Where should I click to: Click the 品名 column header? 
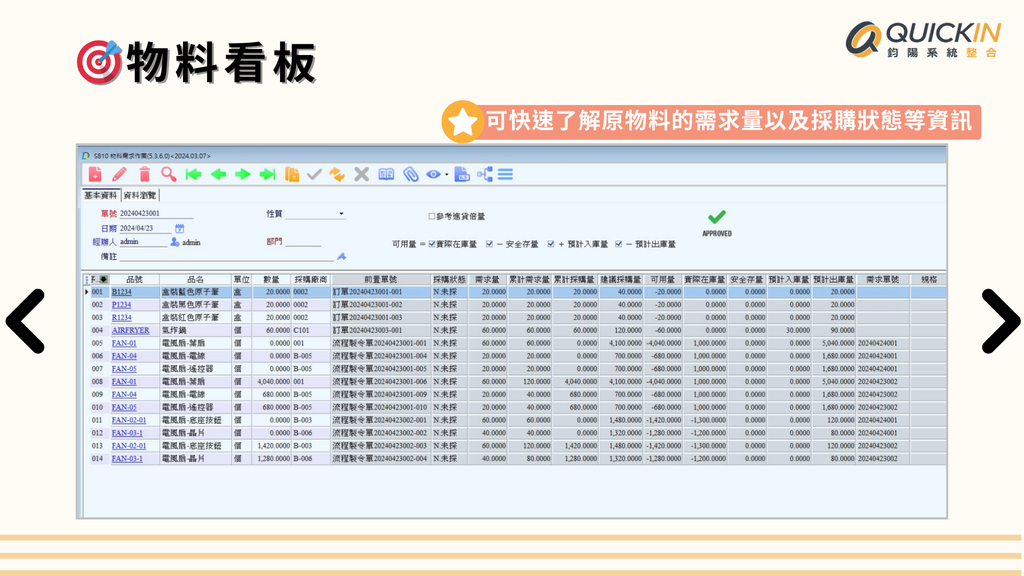[x=195, y=280]
